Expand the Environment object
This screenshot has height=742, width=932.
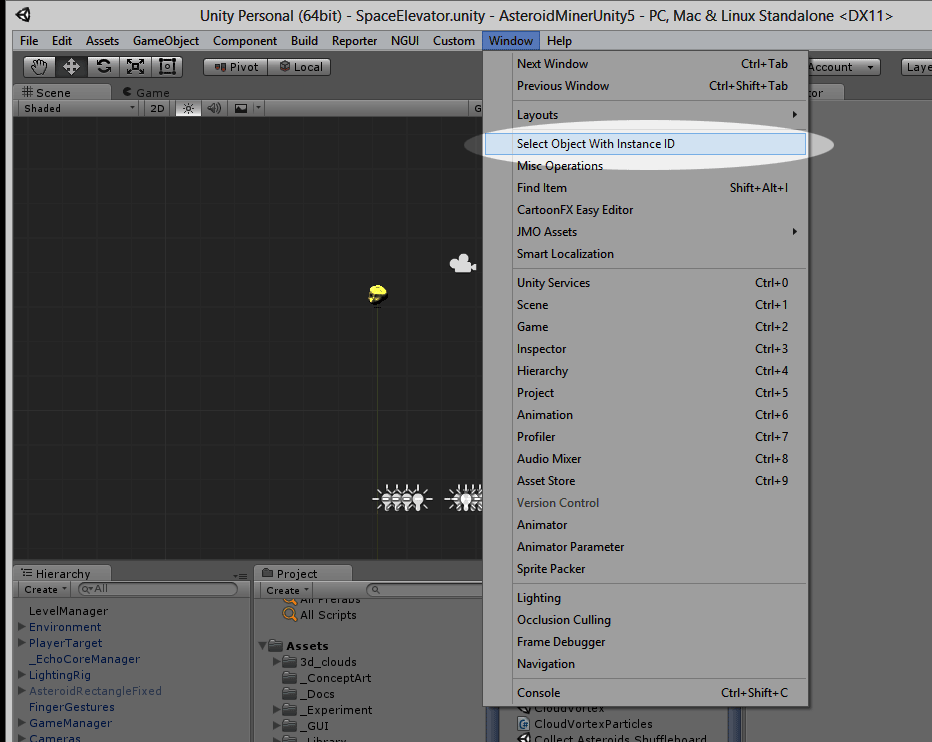[21, 627]
